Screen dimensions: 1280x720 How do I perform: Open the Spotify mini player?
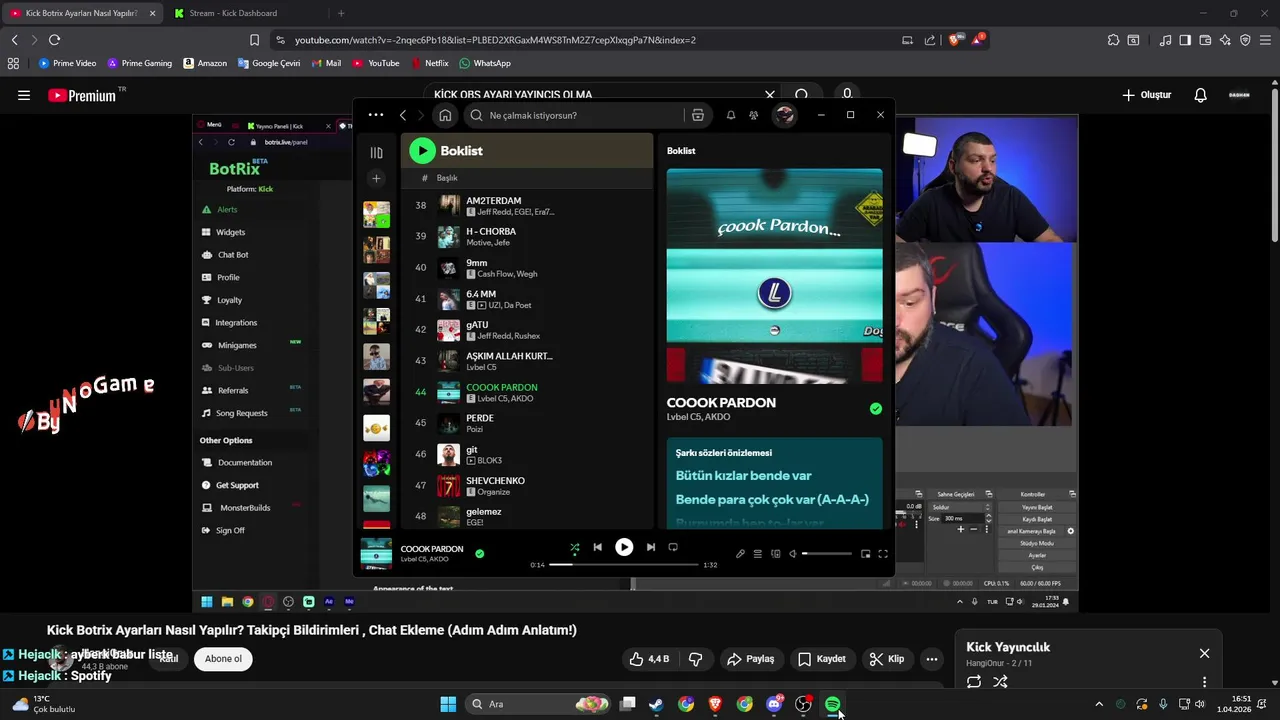click(x=865, y=553)
